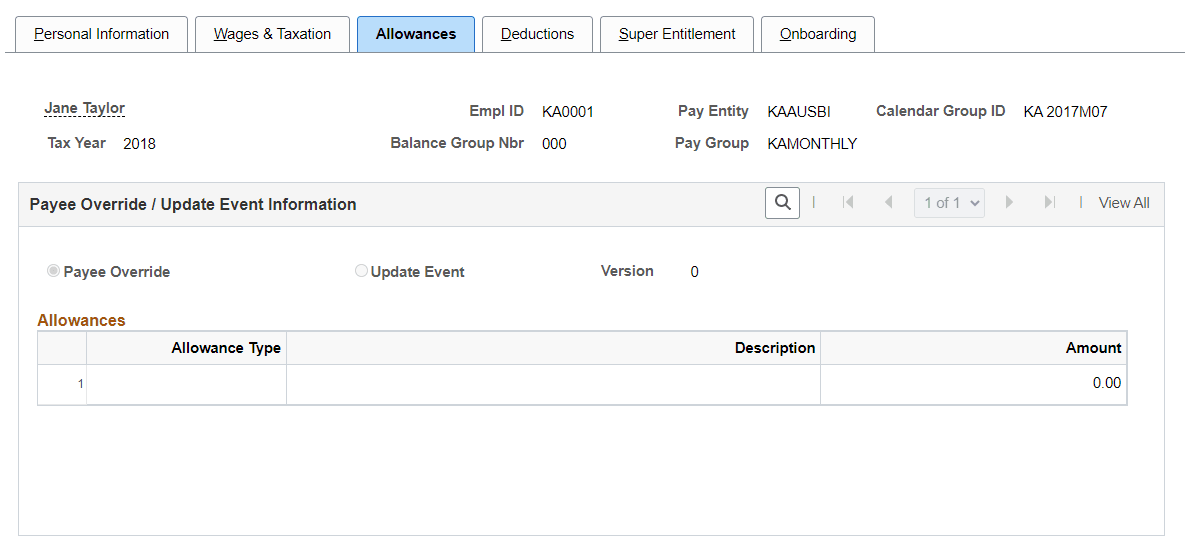Click the Description column header
Image resolution: width=1185 pixels, height=549 pixels.
553,348
